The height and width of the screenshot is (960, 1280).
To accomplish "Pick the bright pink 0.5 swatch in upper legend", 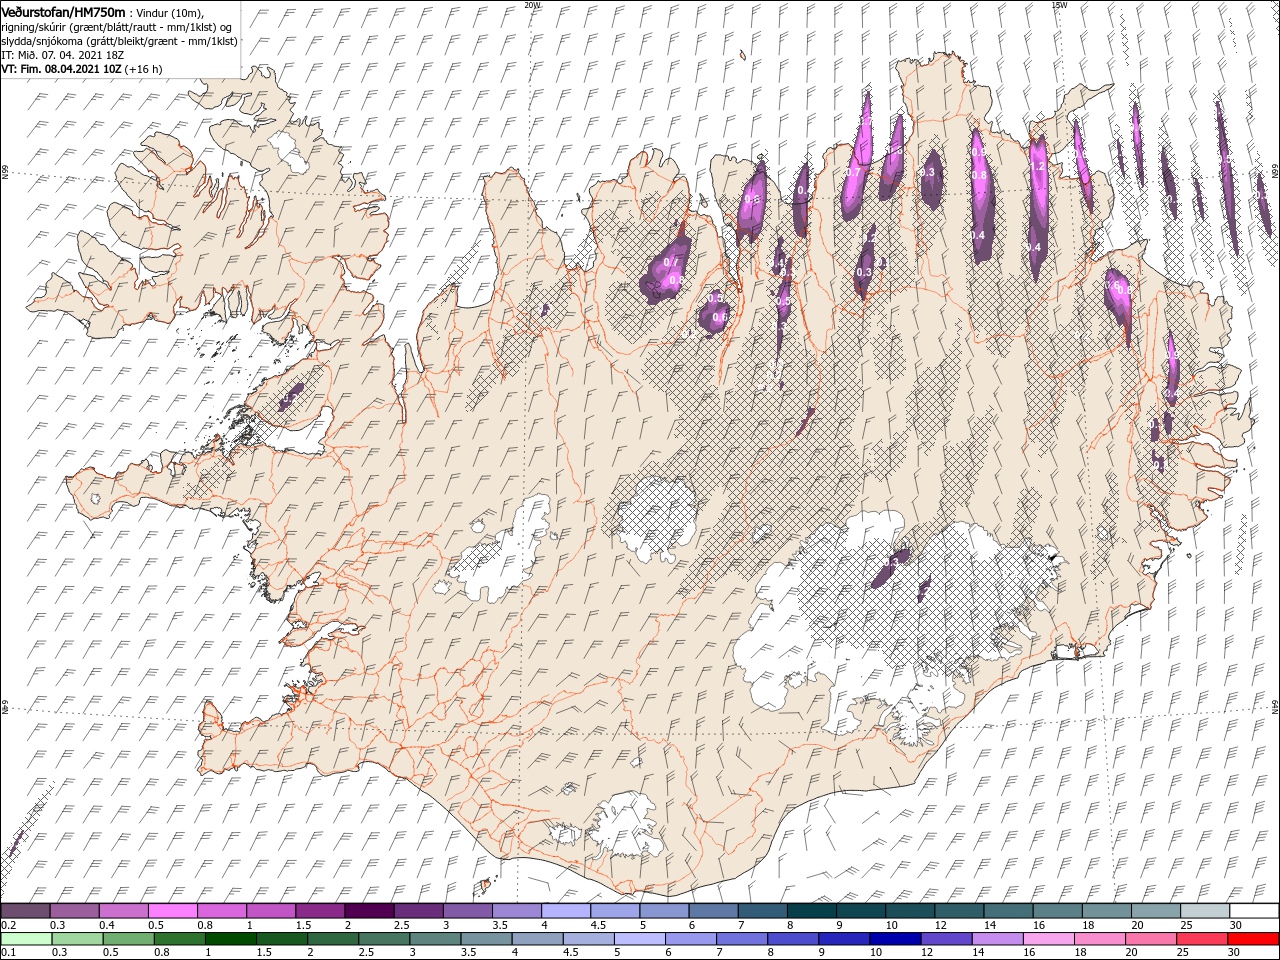I will (173, 911).
